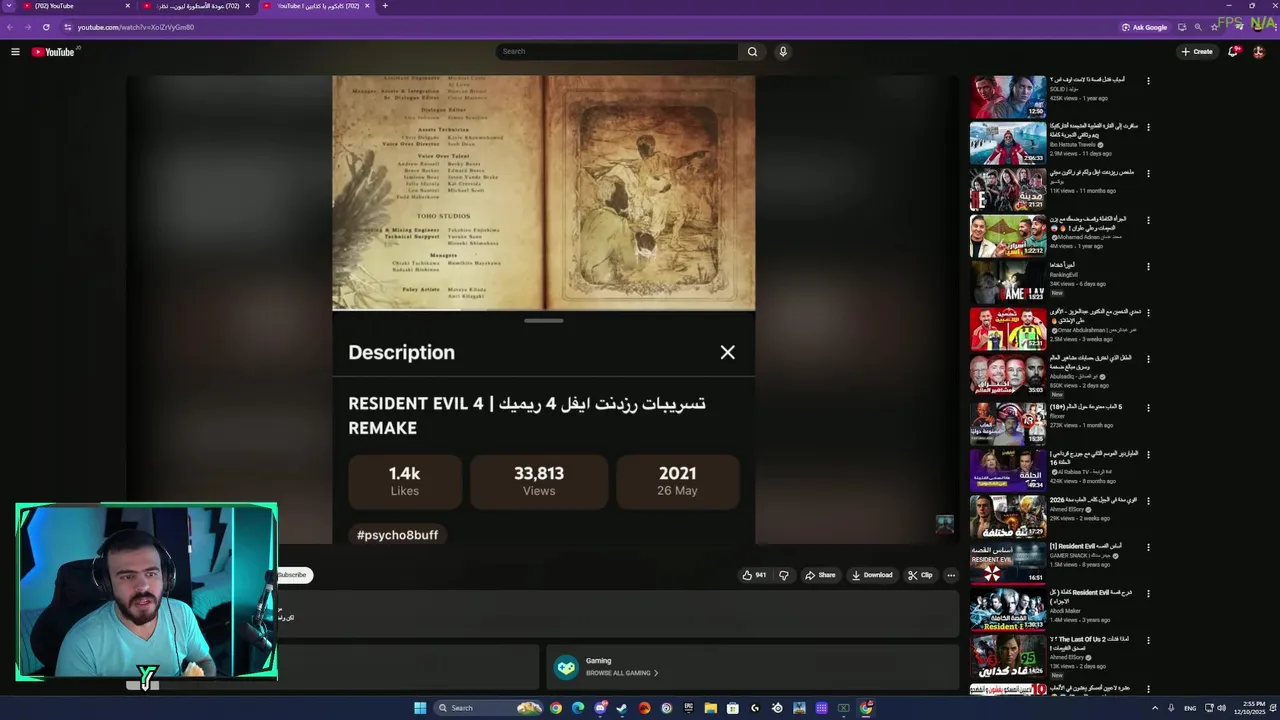Image resolution: width=1280 pixels, height=720 pixels.
Task: Click the Ask Google button in address bar
Action: (x=1145, y=27)
